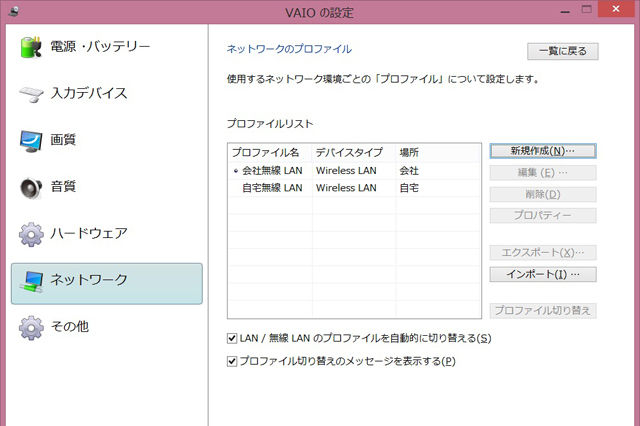
Task: Toggle プロファイル切り替えのメッセージを表示する checkbox
Action: (x=232, y=361)
